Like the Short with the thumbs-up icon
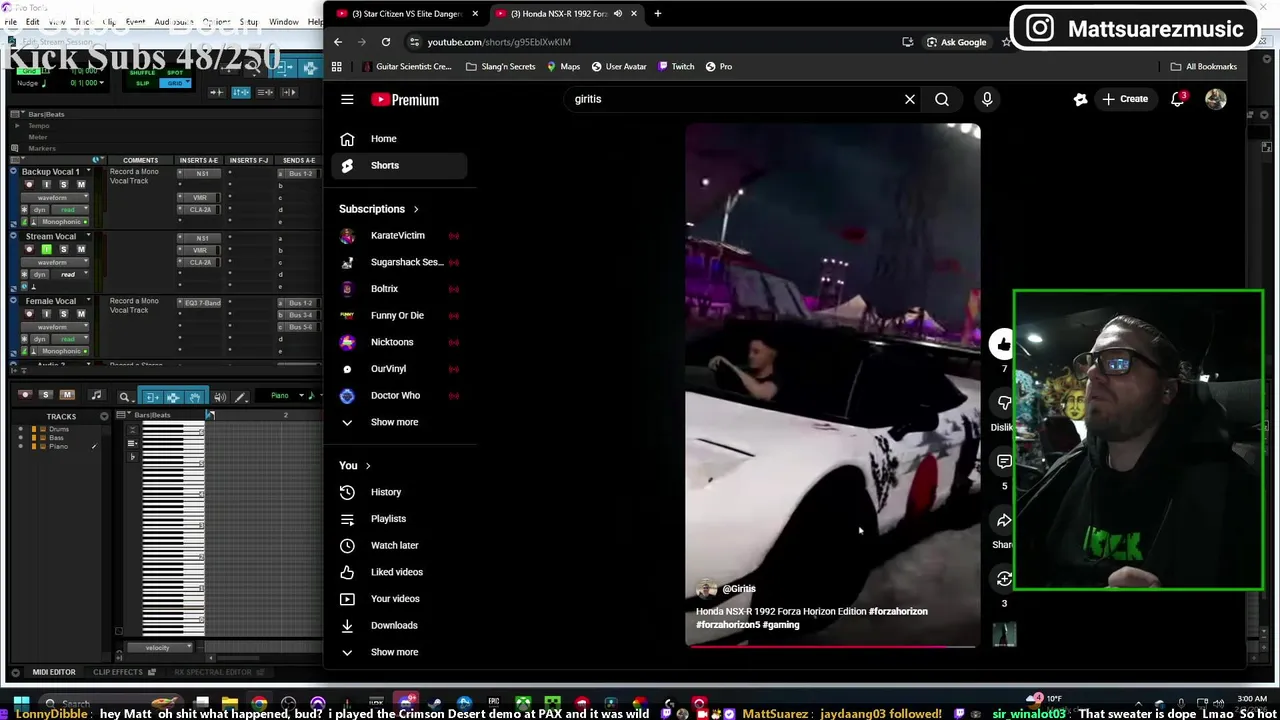 (1003, 344)
